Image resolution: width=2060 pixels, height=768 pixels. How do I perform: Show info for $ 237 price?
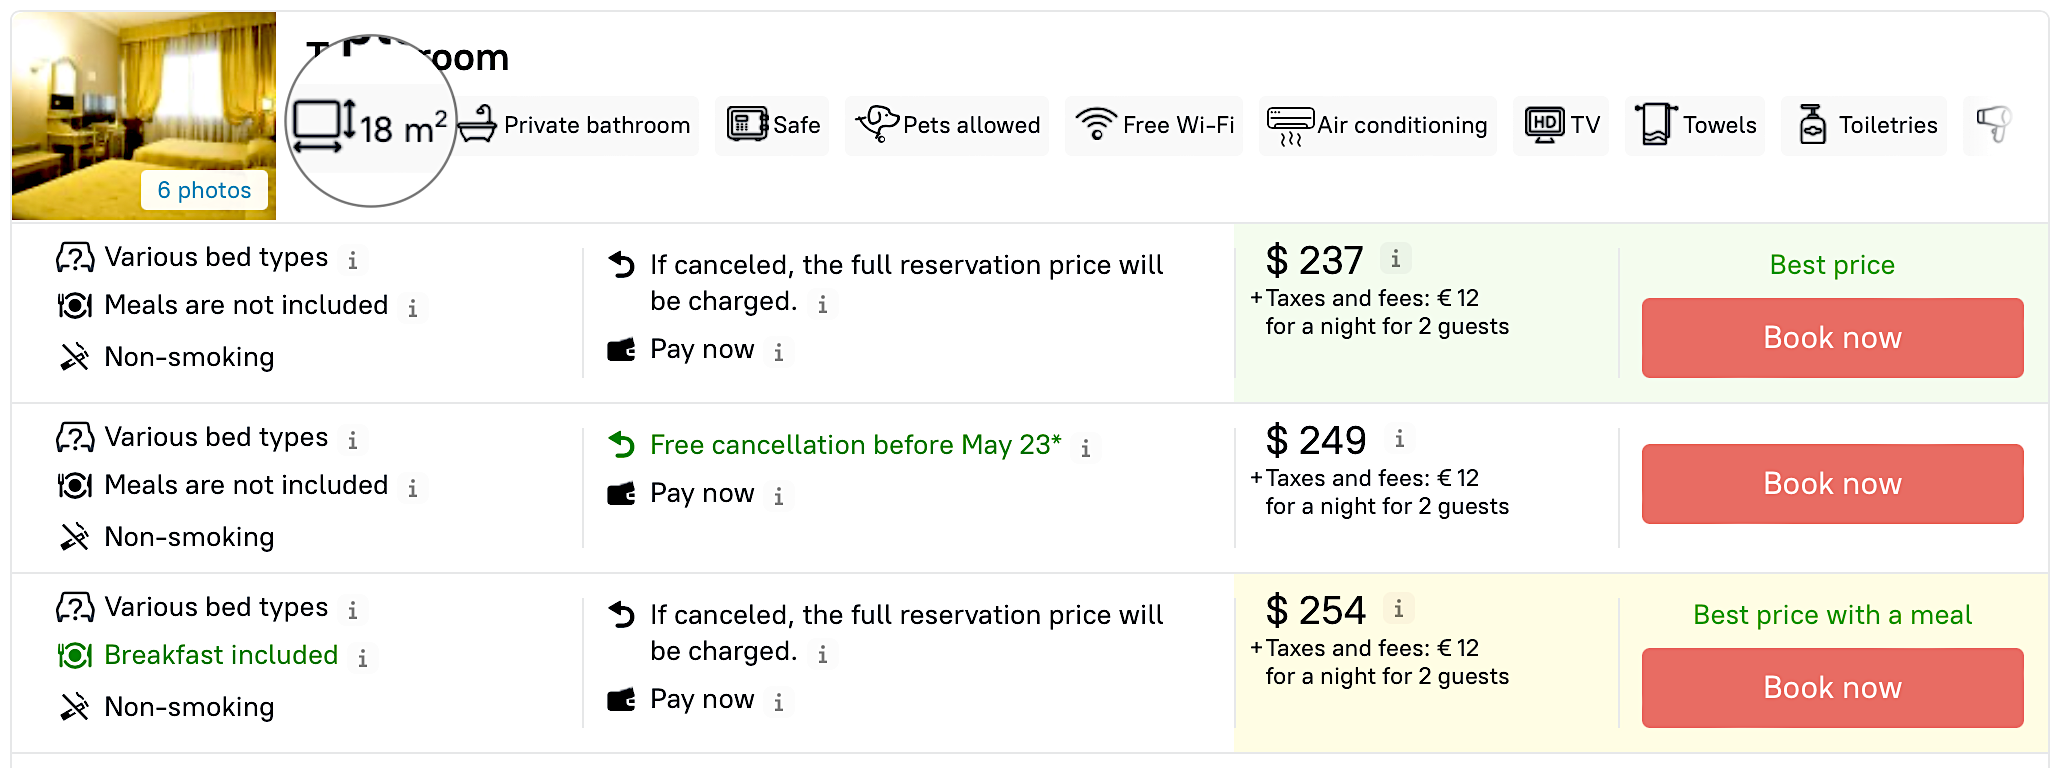(x=1396, y=259)
